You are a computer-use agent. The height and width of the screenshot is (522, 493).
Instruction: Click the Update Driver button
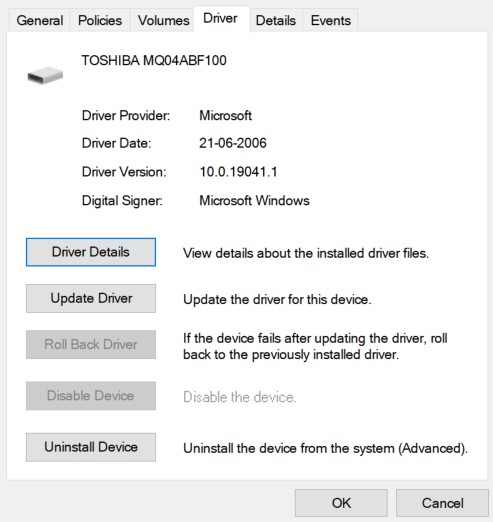tap(91, 298)
